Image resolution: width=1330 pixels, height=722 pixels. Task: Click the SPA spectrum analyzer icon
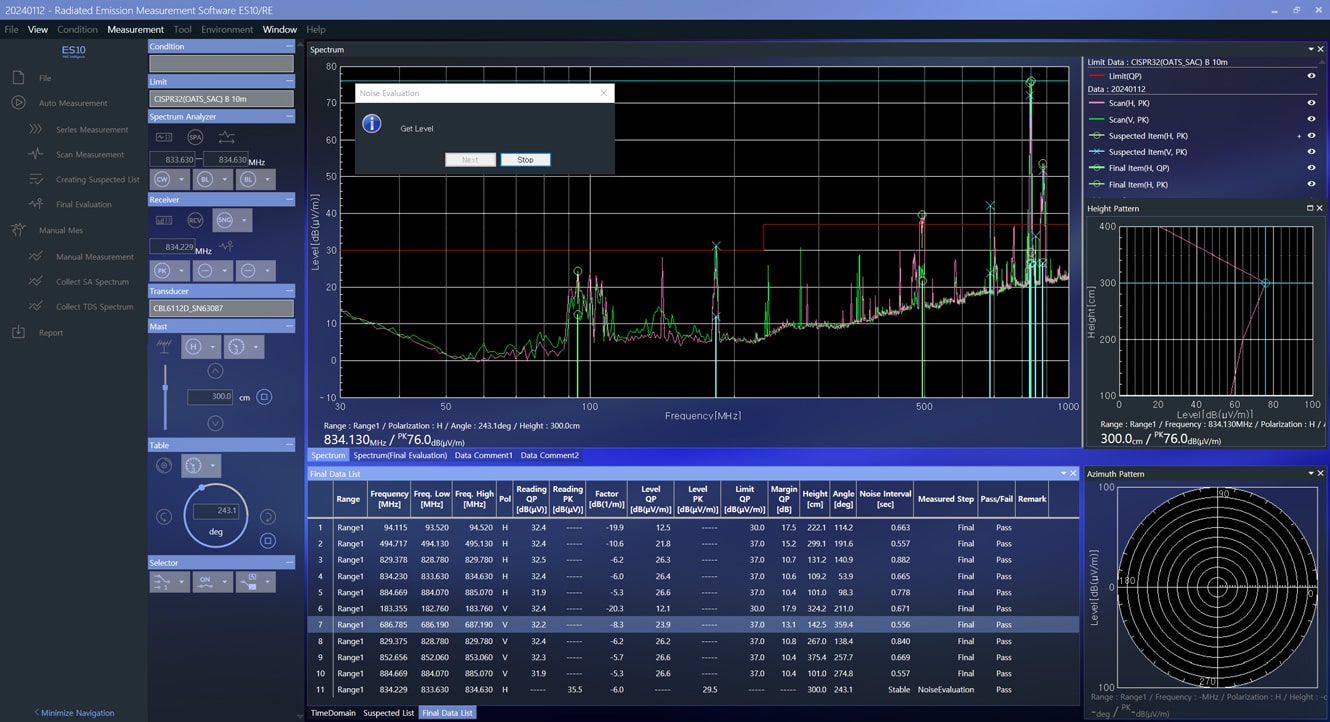point(195,137)
